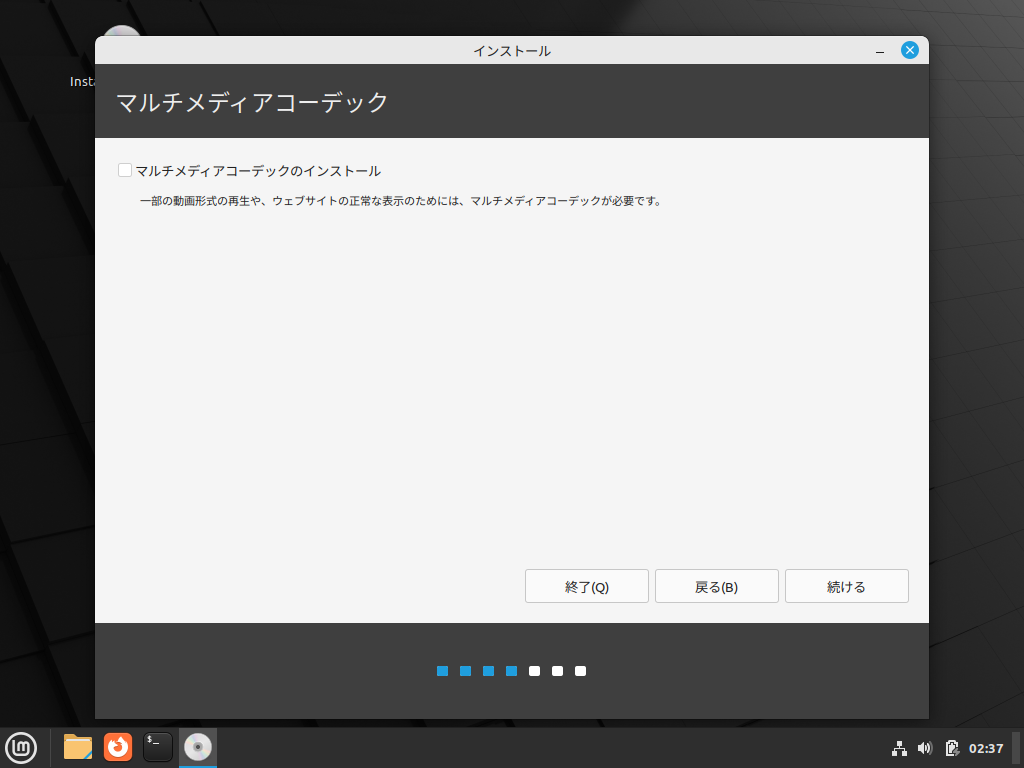Open the Linux Mint menu

22,748
